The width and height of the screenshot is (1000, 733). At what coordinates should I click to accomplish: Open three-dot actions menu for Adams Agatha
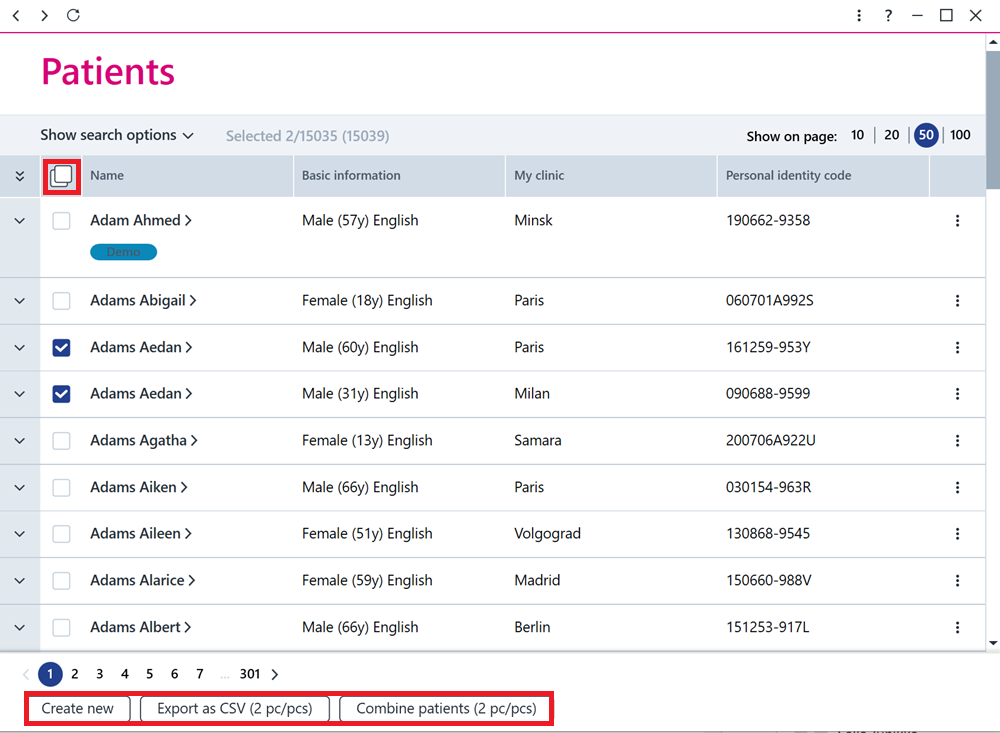[957, 441]
